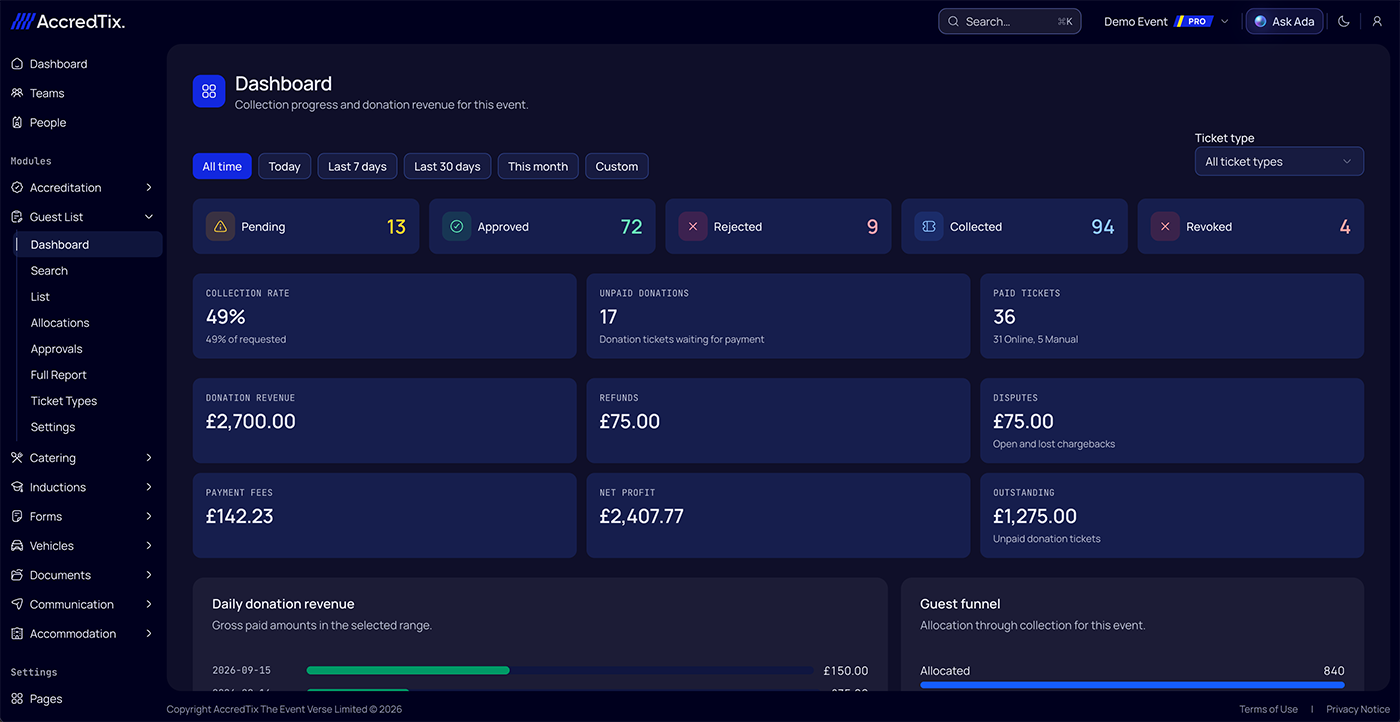The width and height of the screenshot is (1400, 722).
Task: Click the Pages grid icon
Action: (x=17, y=699)
